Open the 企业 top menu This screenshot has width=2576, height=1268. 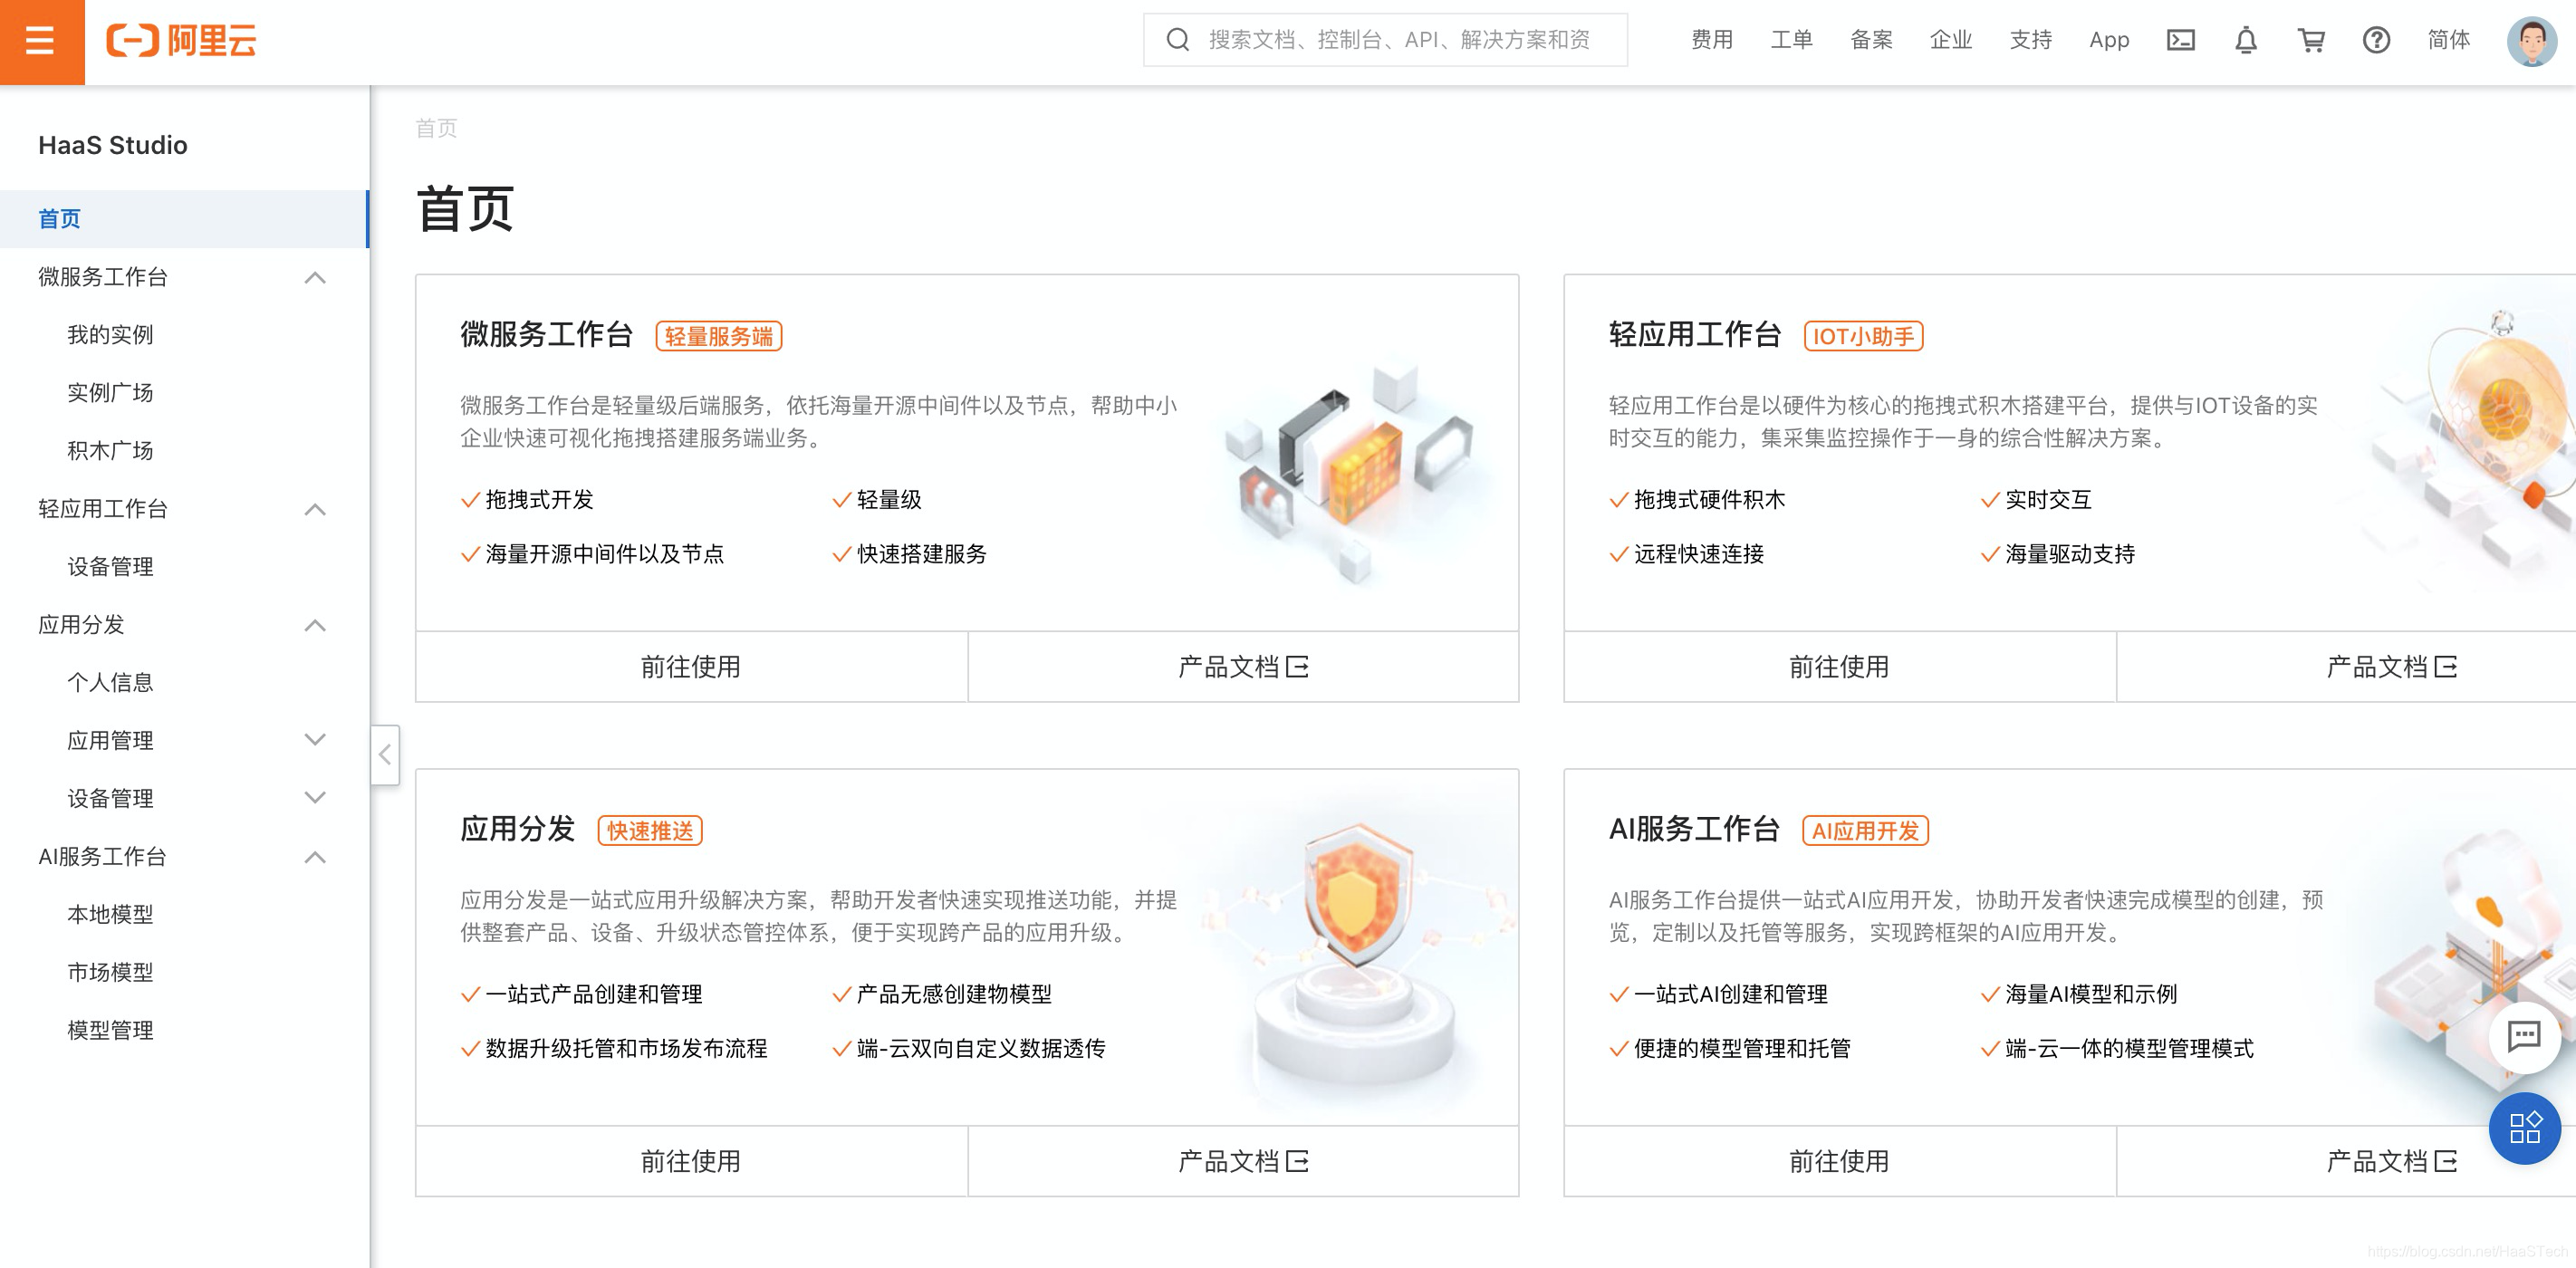(1950, 40)
